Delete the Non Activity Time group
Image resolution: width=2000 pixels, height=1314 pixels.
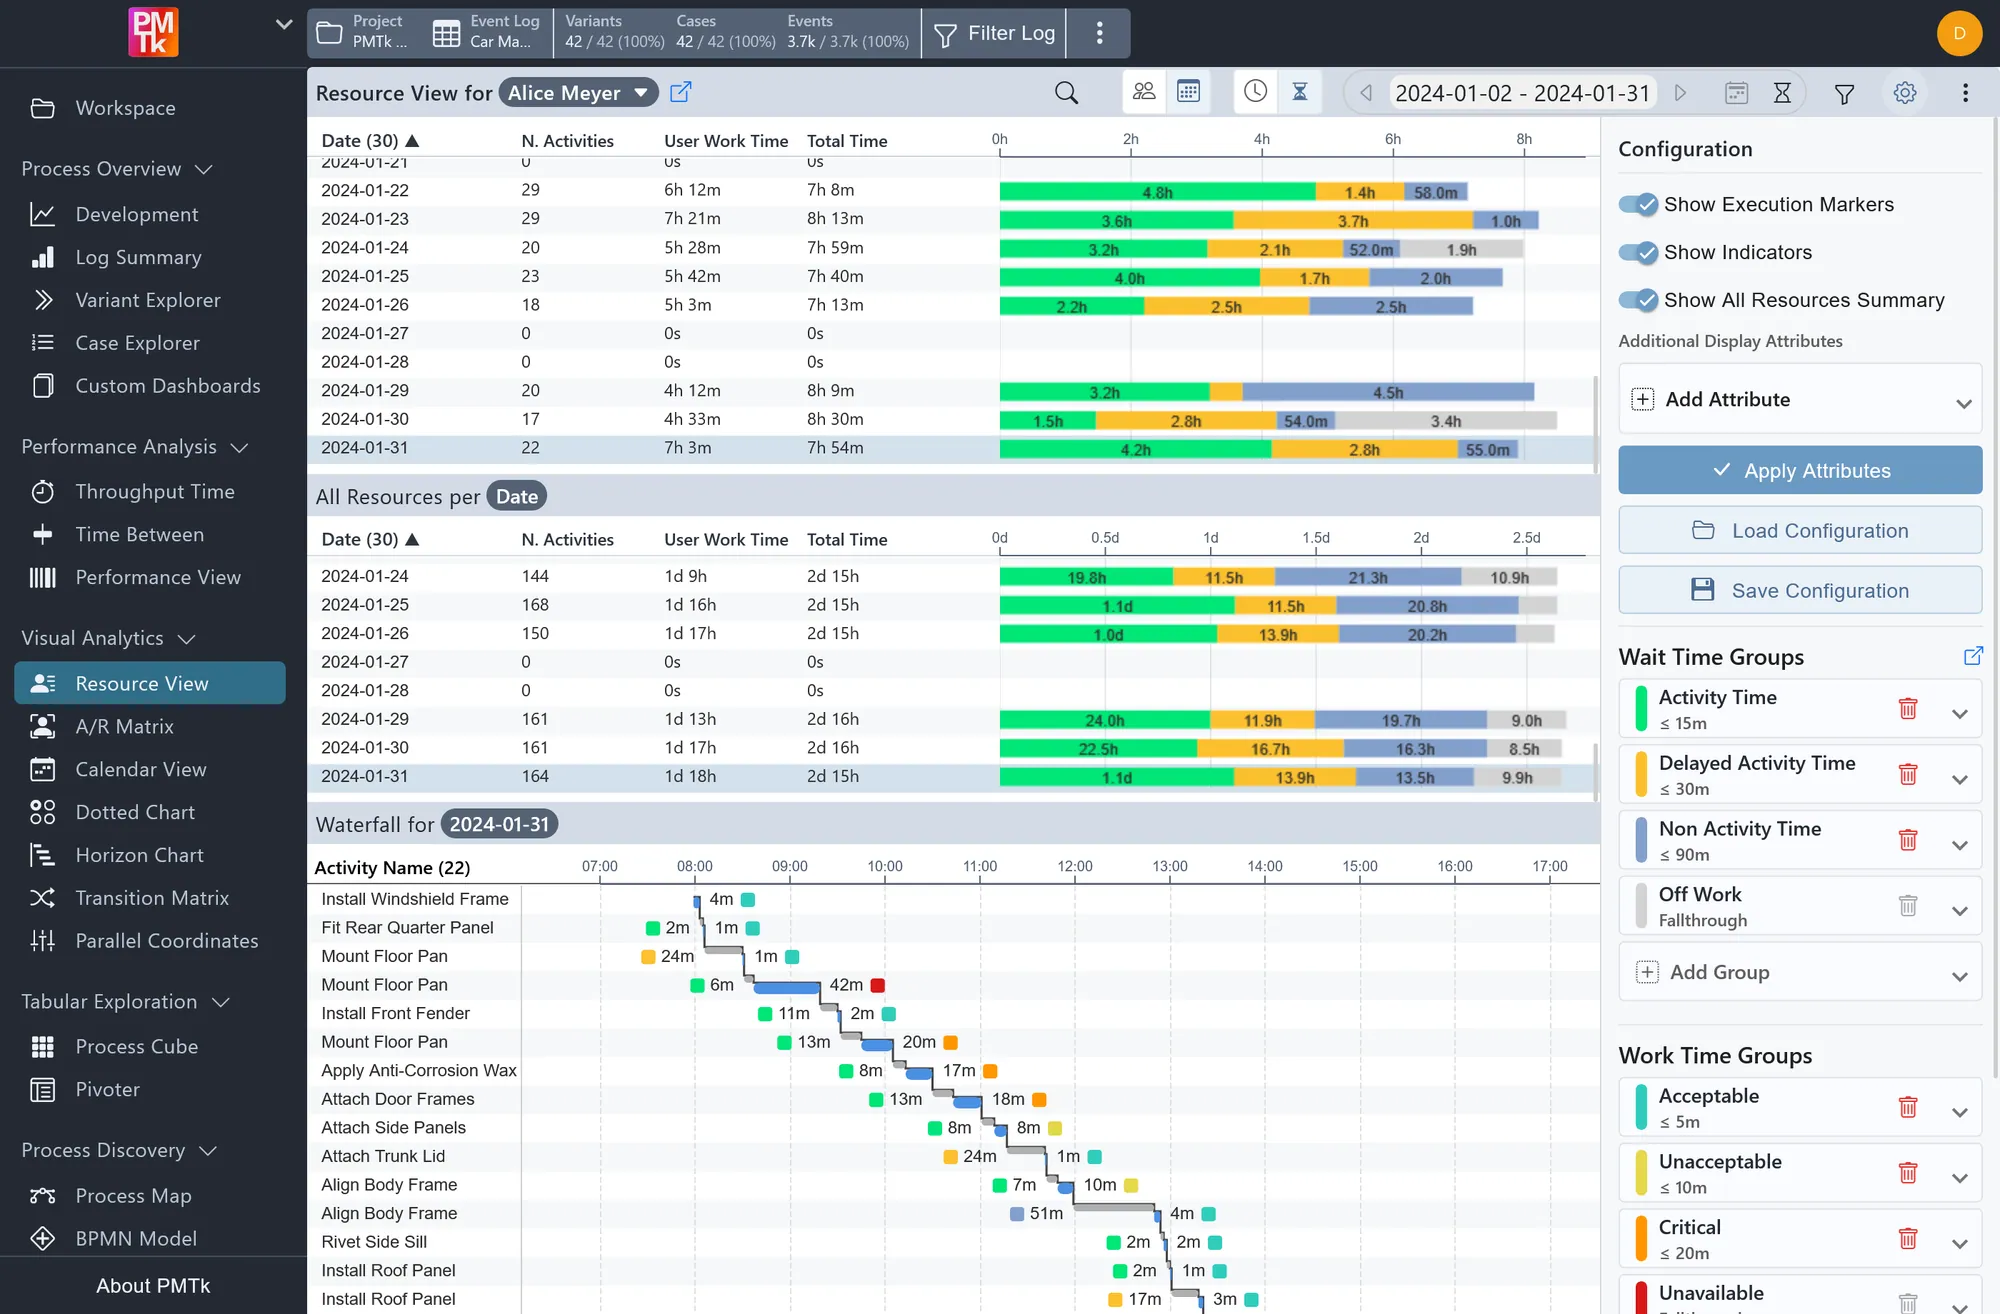(1908, 840)
